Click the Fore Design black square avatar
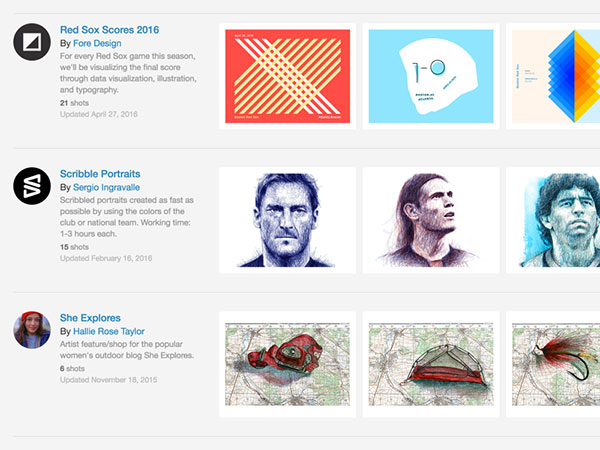The height and width of the screenshot is (450, 600). click(32, 42)
